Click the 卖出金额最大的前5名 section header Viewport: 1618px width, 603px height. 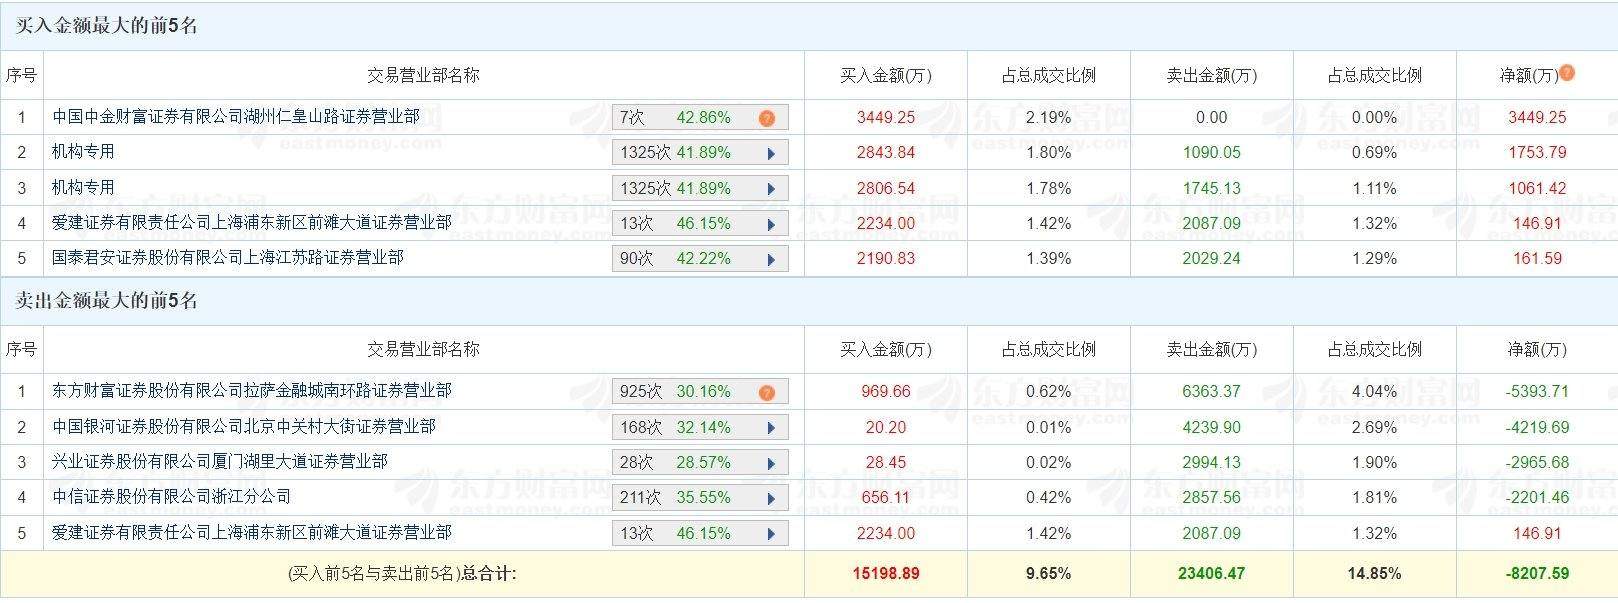107,301
